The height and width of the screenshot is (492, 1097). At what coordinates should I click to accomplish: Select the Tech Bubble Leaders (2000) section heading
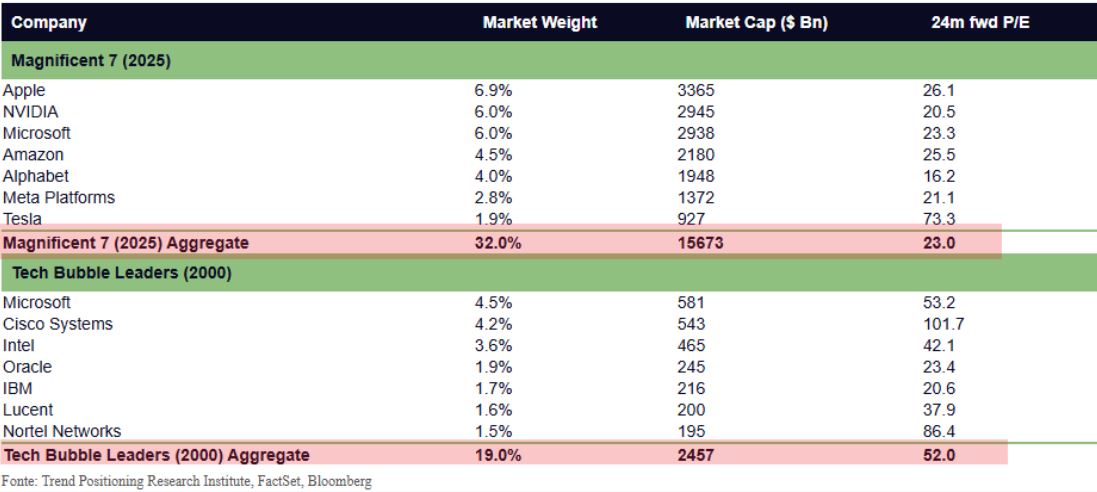pyautogui.click(x=121, y=274)
